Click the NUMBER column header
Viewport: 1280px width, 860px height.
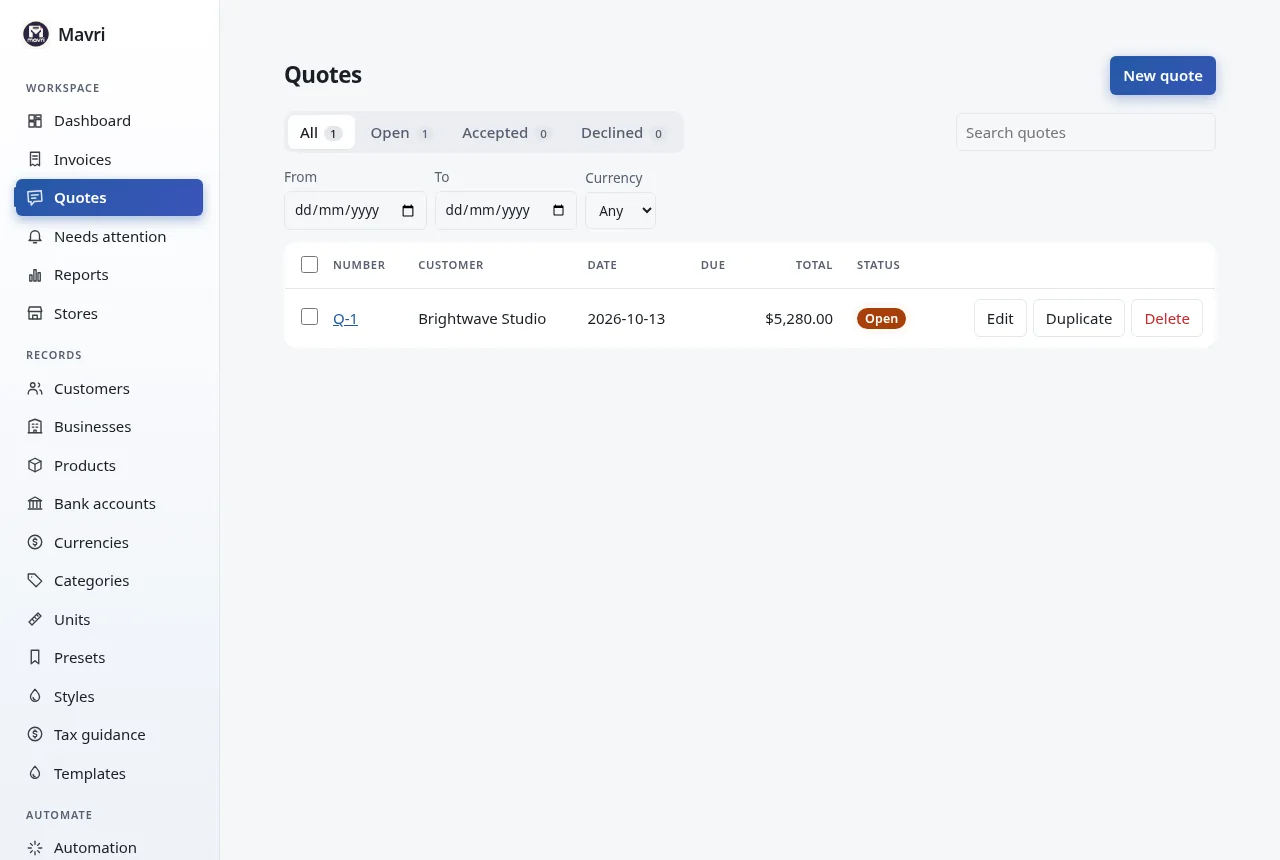tap(359, 265)
